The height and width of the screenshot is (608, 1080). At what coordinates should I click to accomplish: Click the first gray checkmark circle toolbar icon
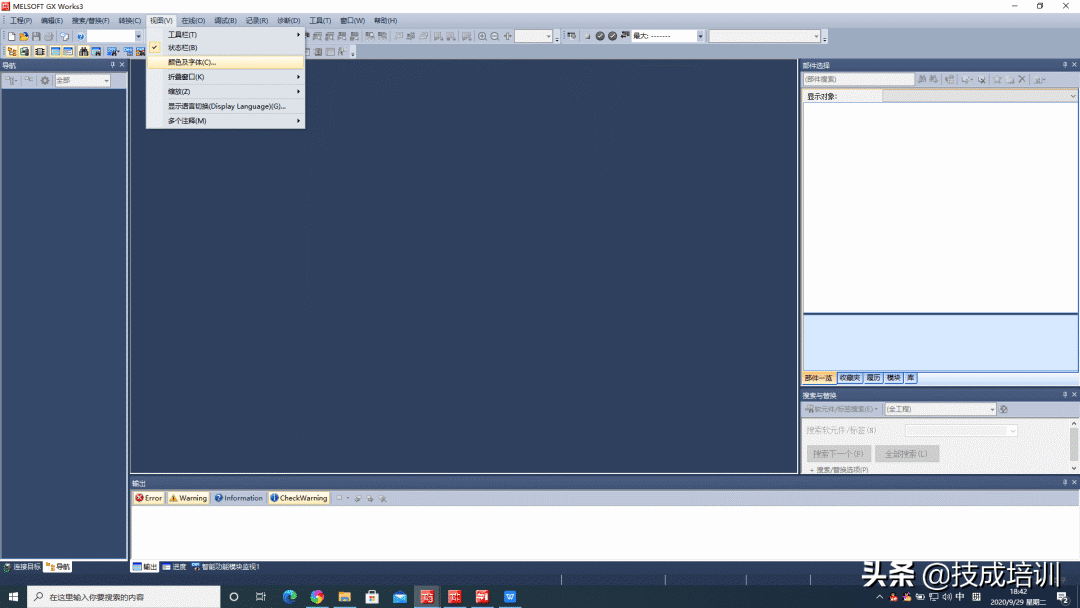point(600,36)
